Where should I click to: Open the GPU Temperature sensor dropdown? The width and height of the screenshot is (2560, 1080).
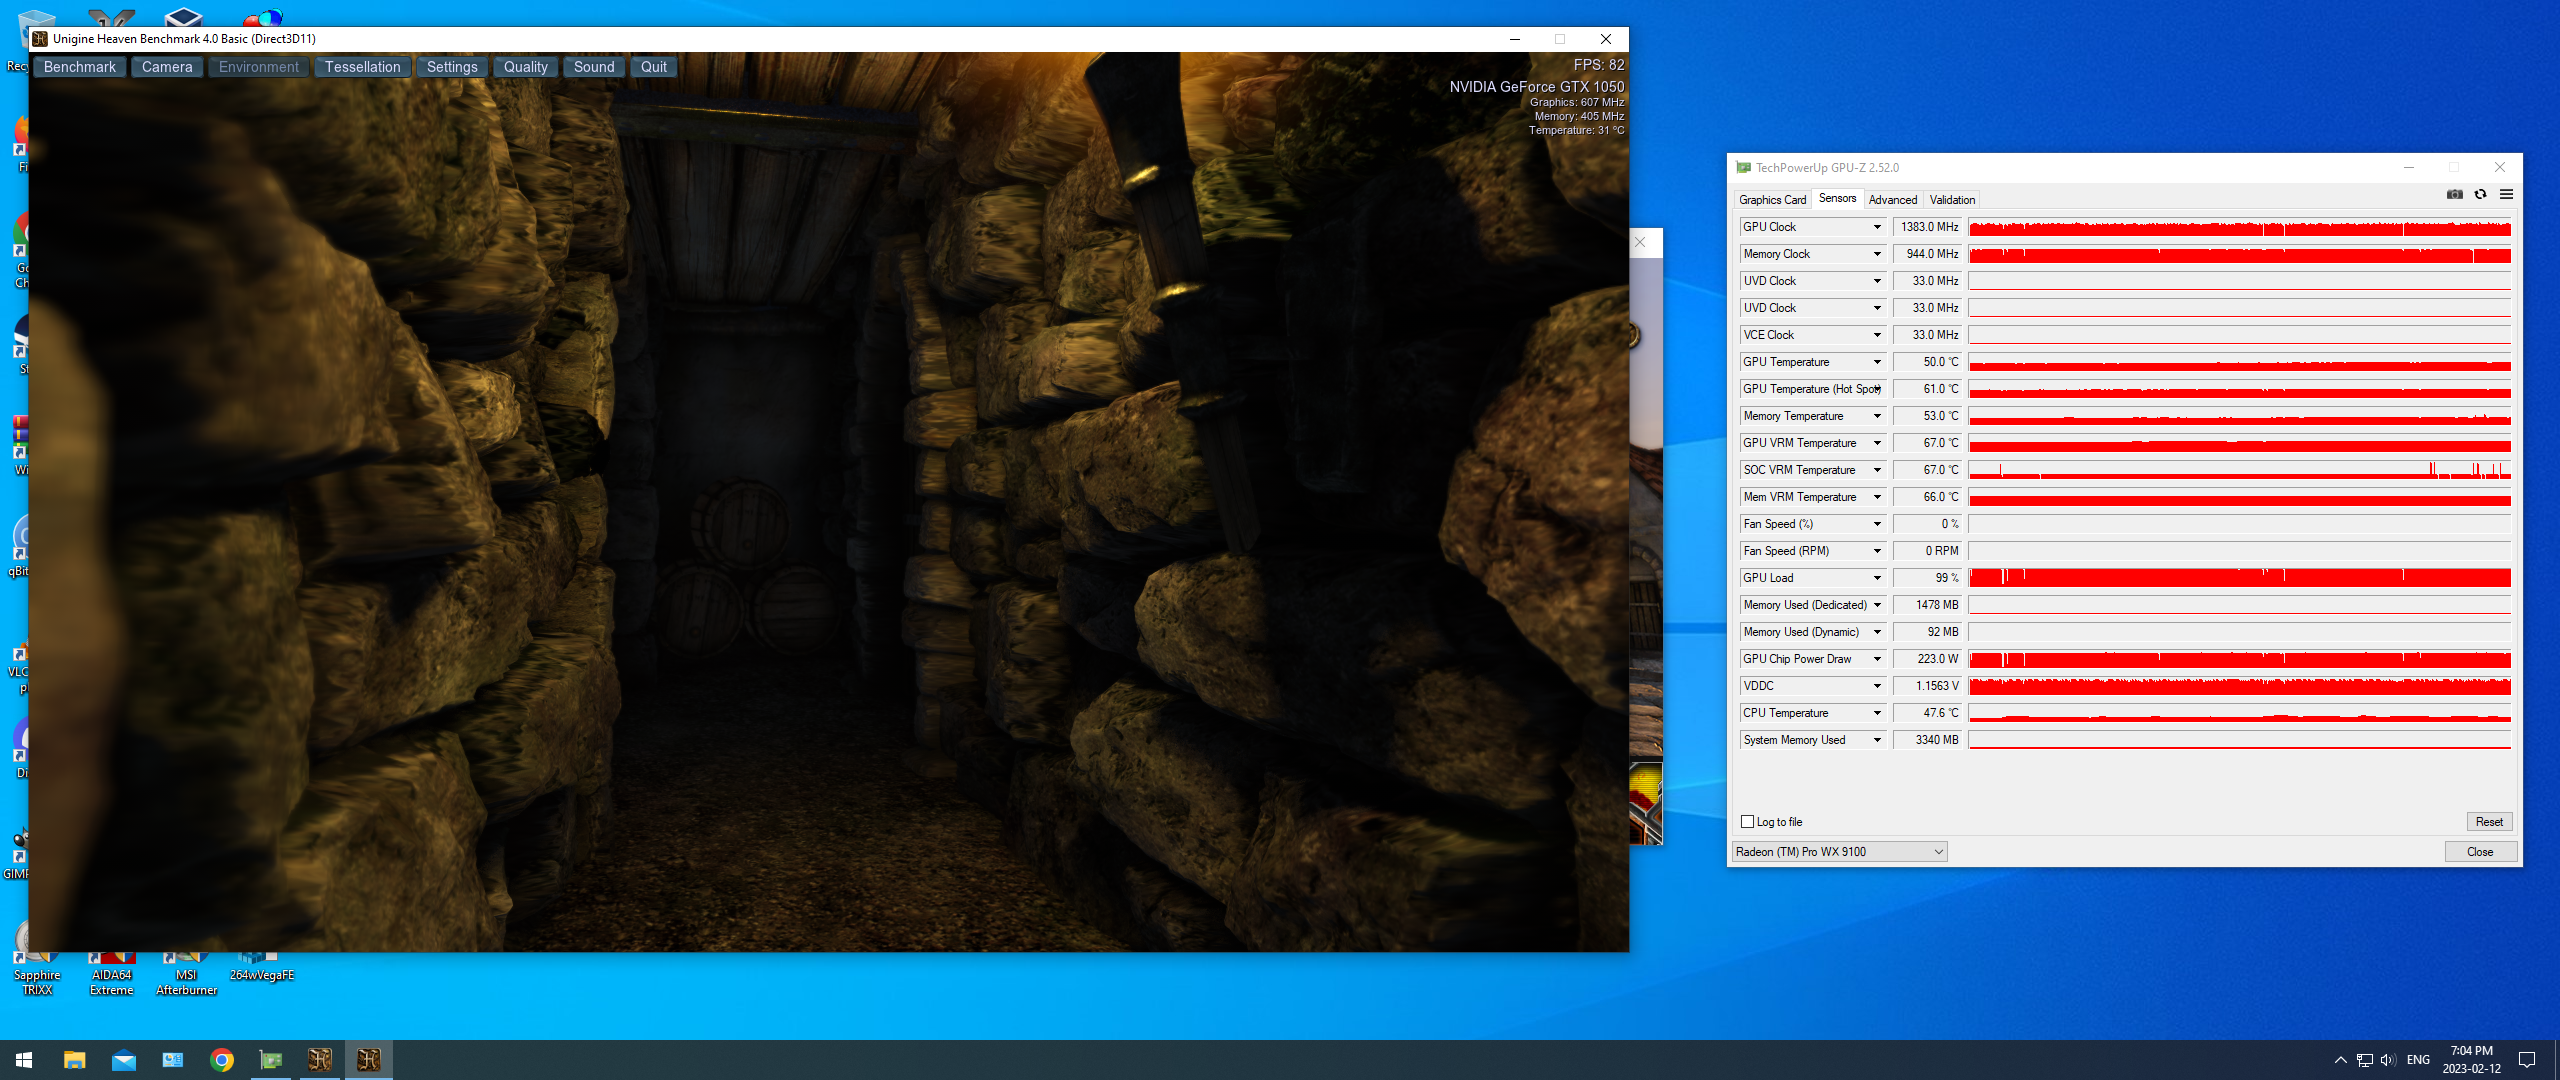pos(1877,362)
